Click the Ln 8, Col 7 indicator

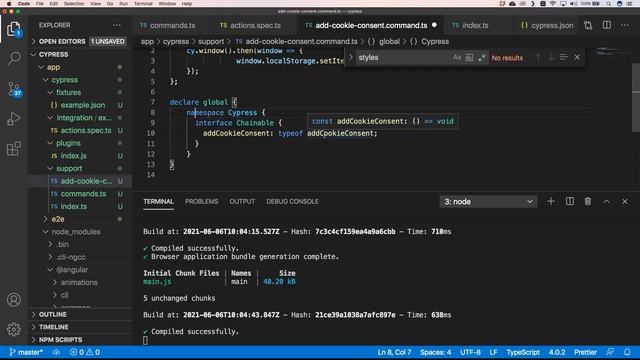click(x=394, y=352)
